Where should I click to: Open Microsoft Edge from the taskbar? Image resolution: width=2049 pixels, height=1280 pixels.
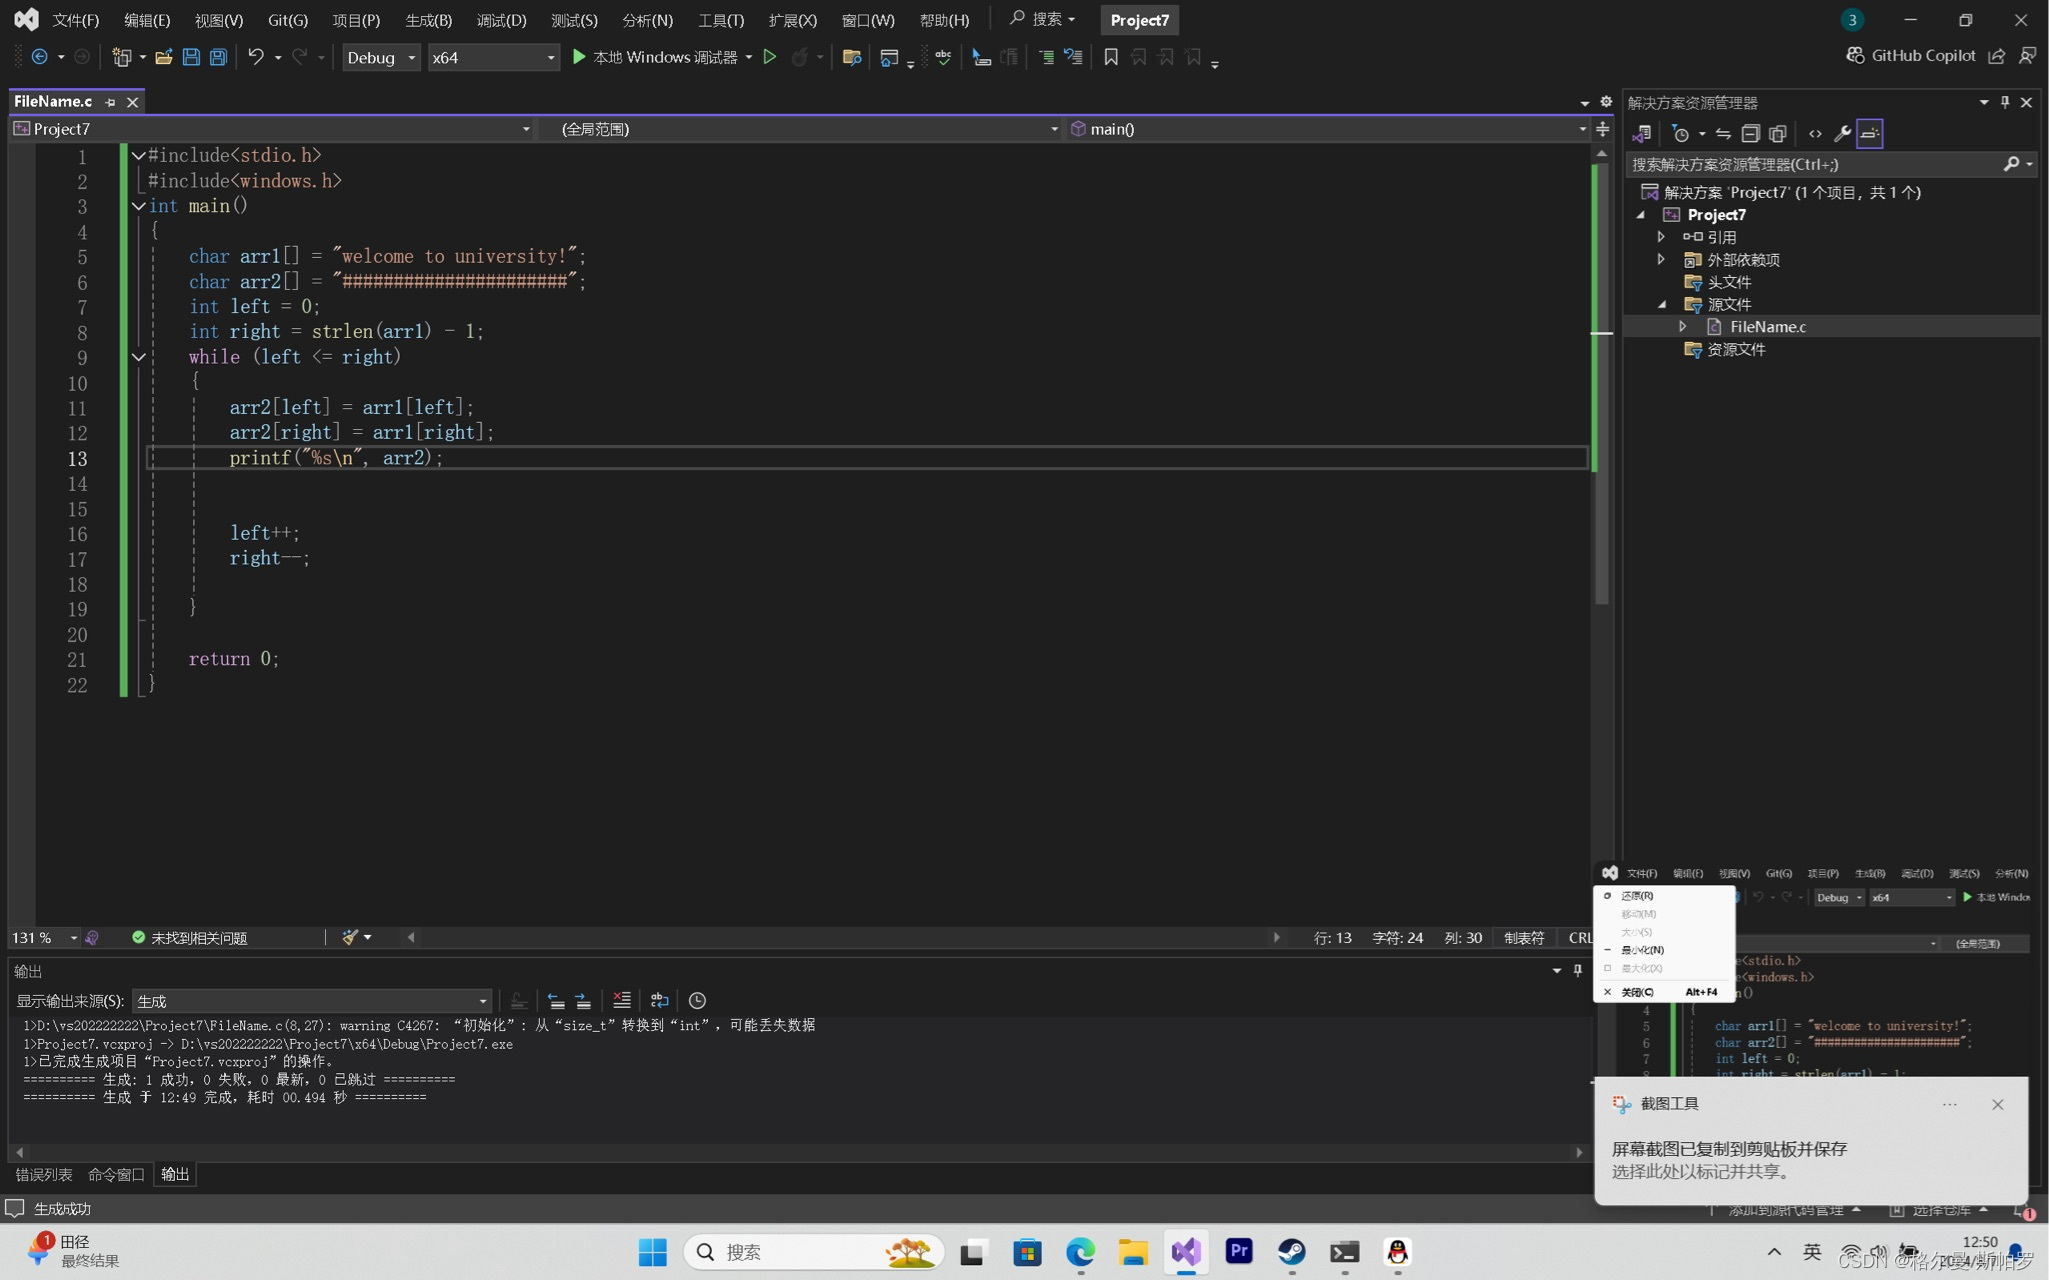[1080, 1252]
